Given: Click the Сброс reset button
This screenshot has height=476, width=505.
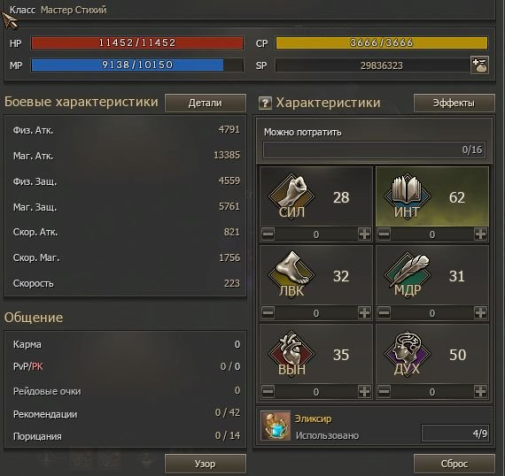Looking at the screenshot, I should tap(454, 463).
